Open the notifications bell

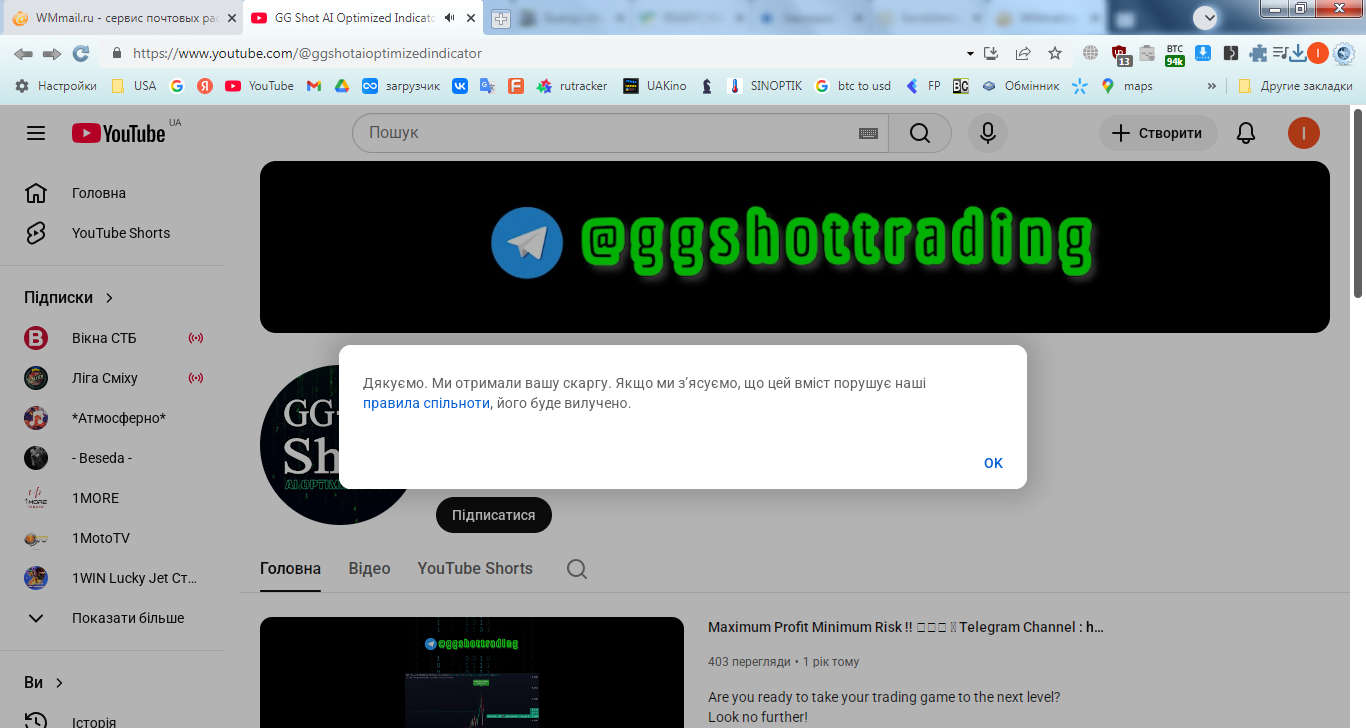point(1246,133)
